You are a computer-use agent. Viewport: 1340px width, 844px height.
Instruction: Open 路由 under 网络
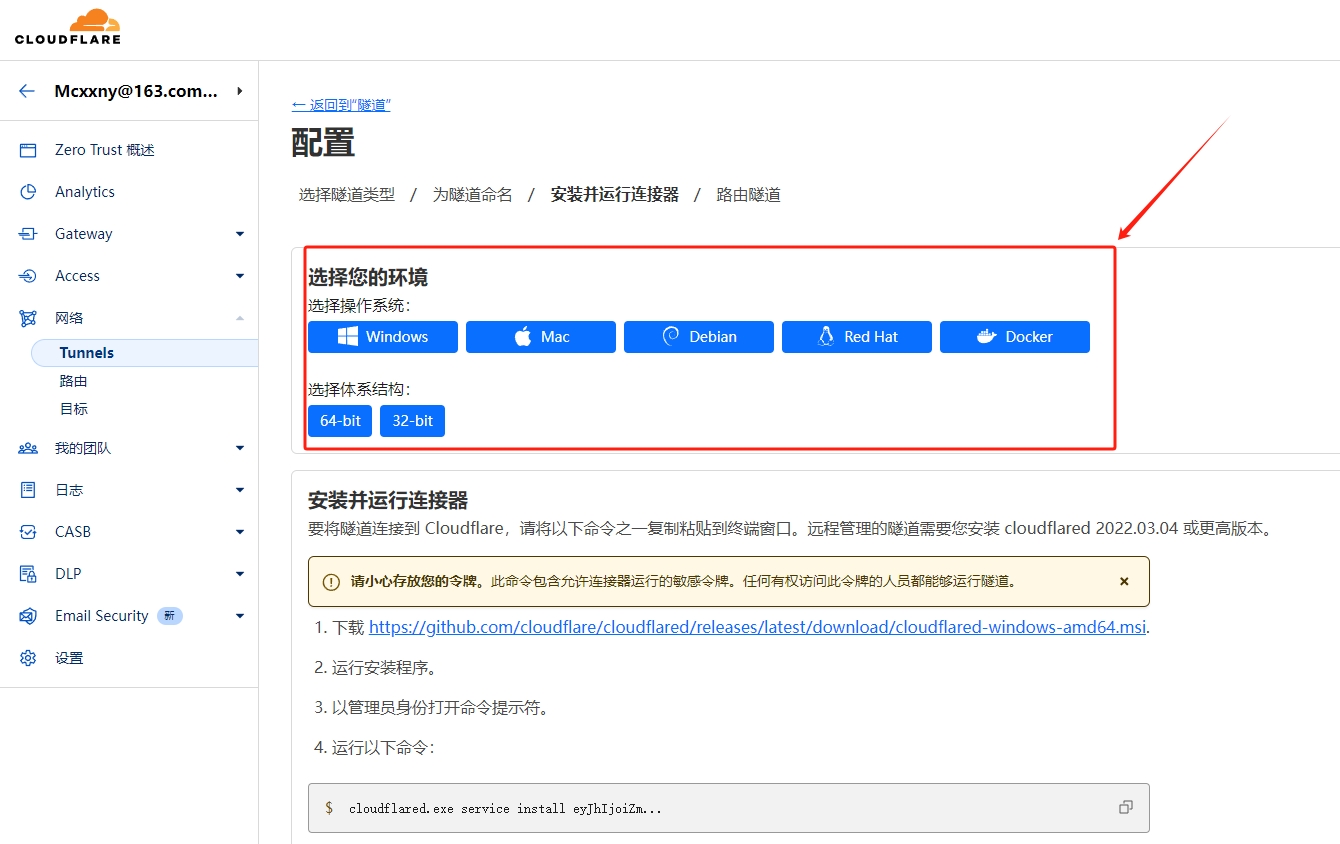(x=74, y=381)
